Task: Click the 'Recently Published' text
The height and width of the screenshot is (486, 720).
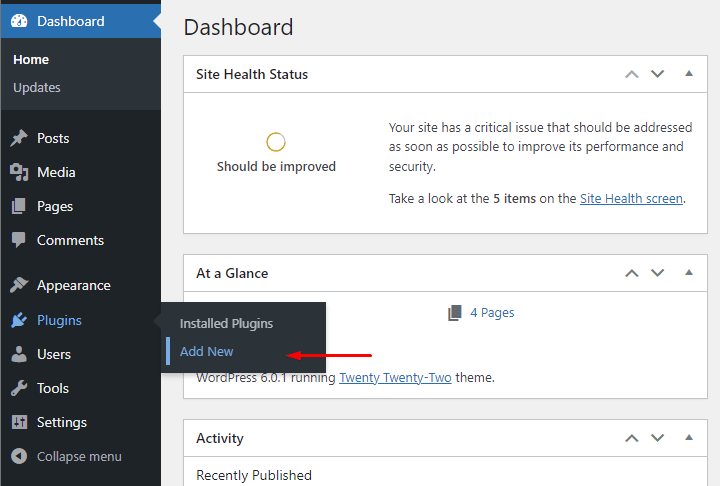Action: point(254,475)
